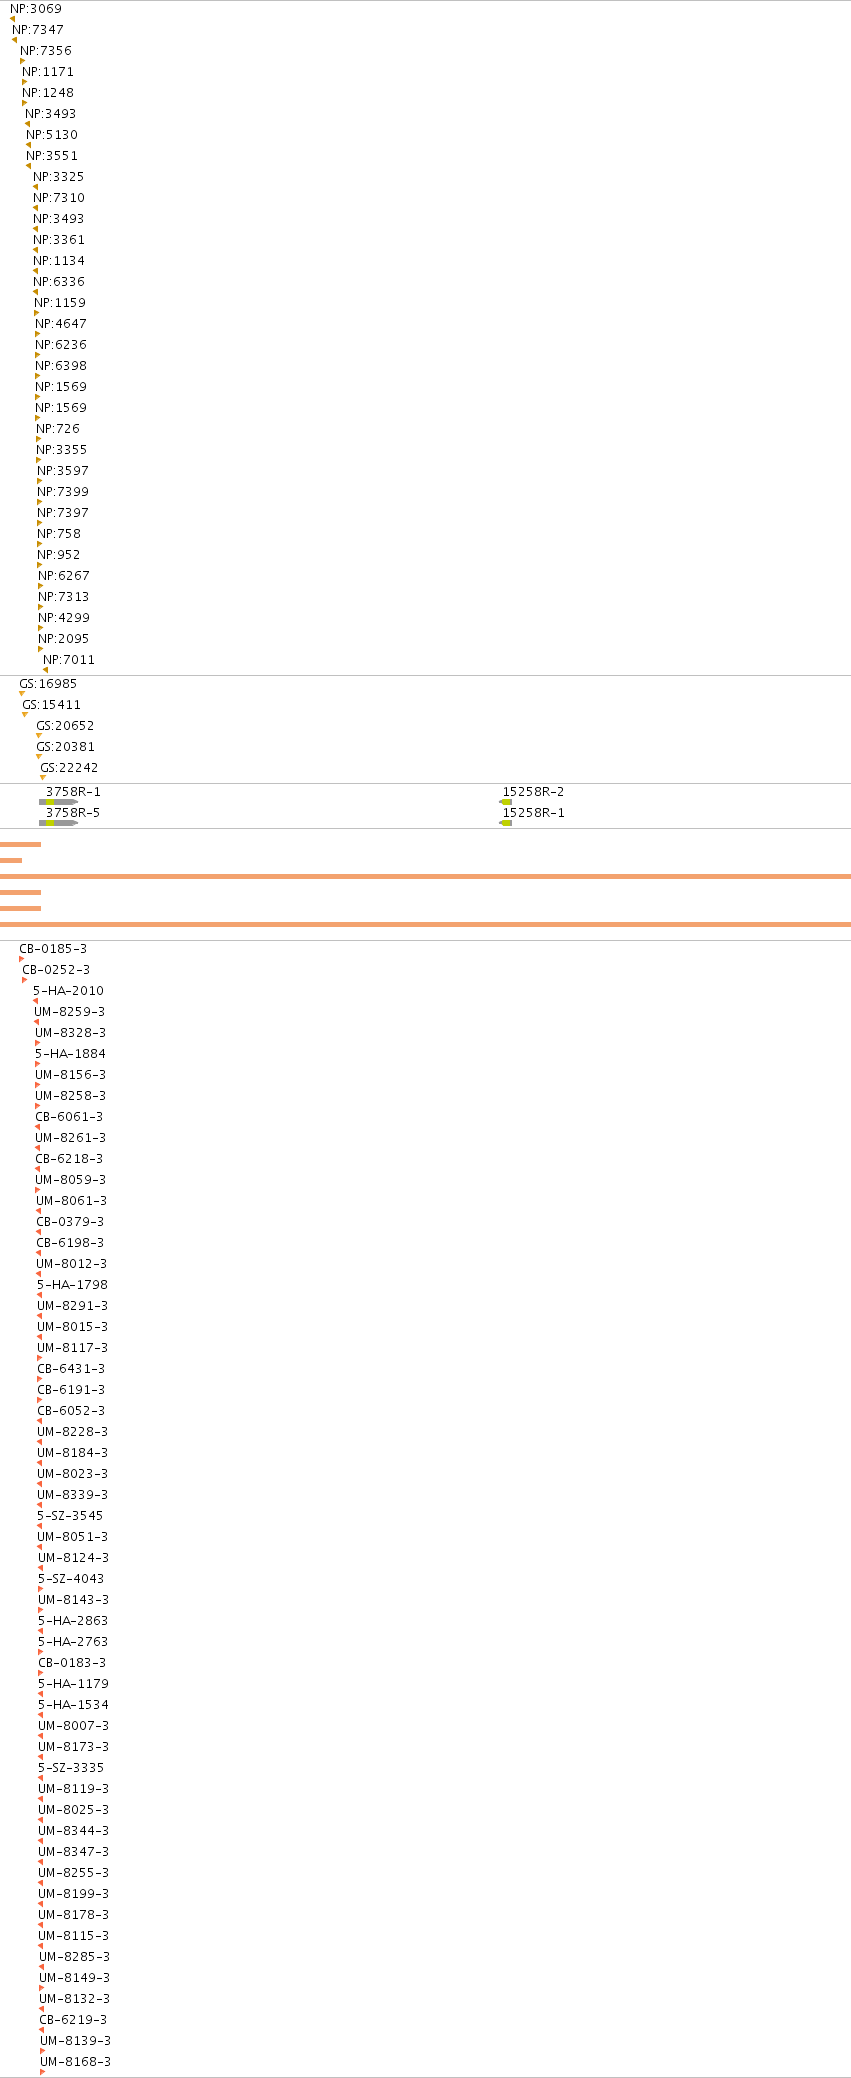The image size is (851, 2078).
Task: Select feature 5-SZ-4043
Action: pos(71,1579)
